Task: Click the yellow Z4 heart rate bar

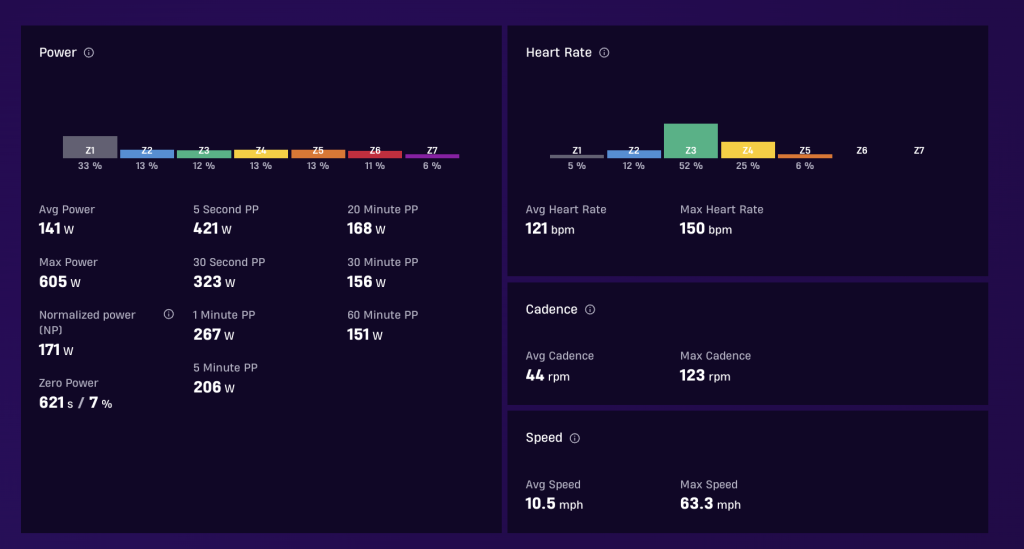Action: [748, 150]
